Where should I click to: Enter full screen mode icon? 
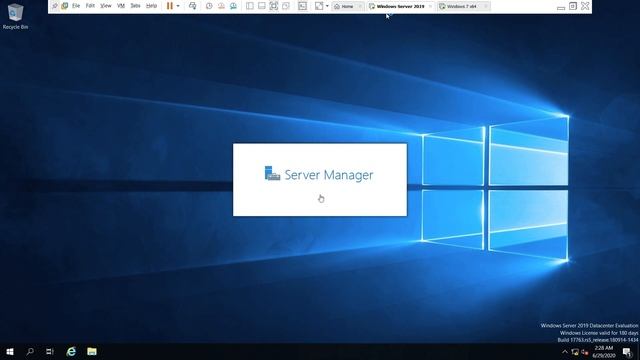pos(273,6)
